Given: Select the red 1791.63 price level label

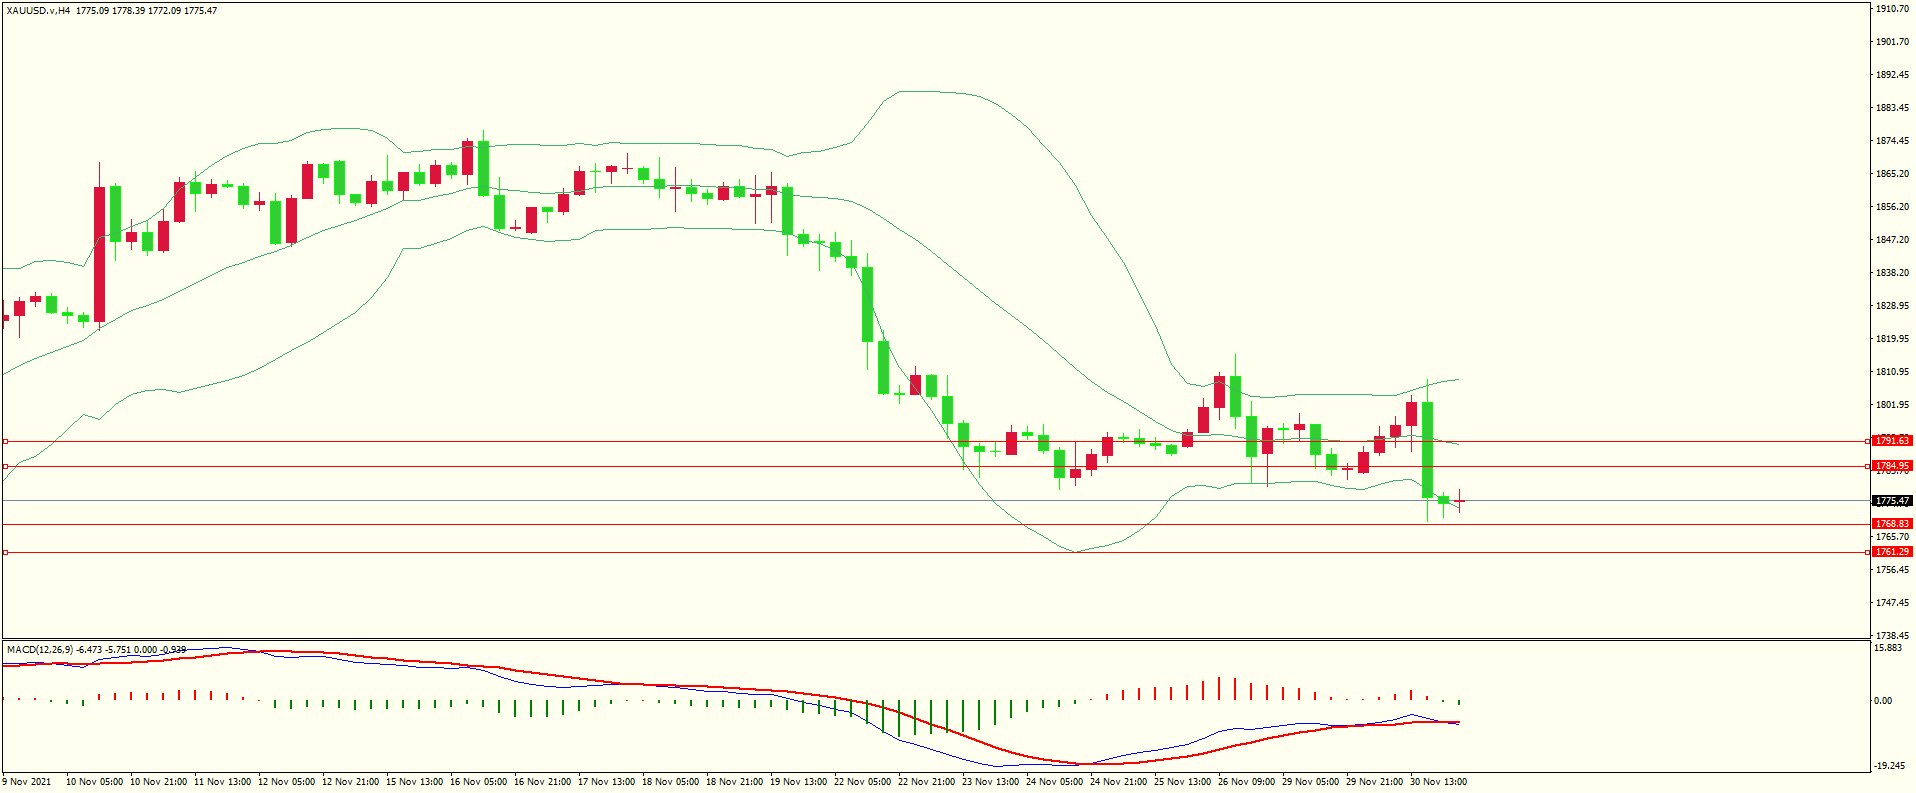Looking at the screenshot, I should 1892,441.
